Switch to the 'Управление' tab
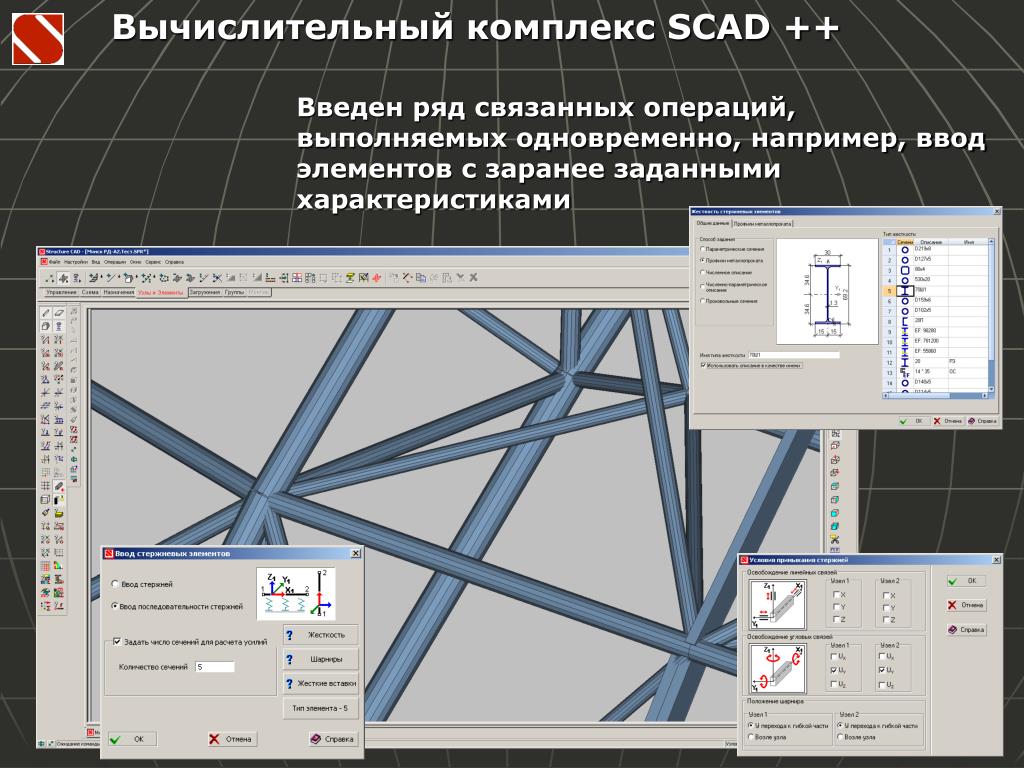Image resolution: width=1024 pixels, height=768 pixels. 61,292
